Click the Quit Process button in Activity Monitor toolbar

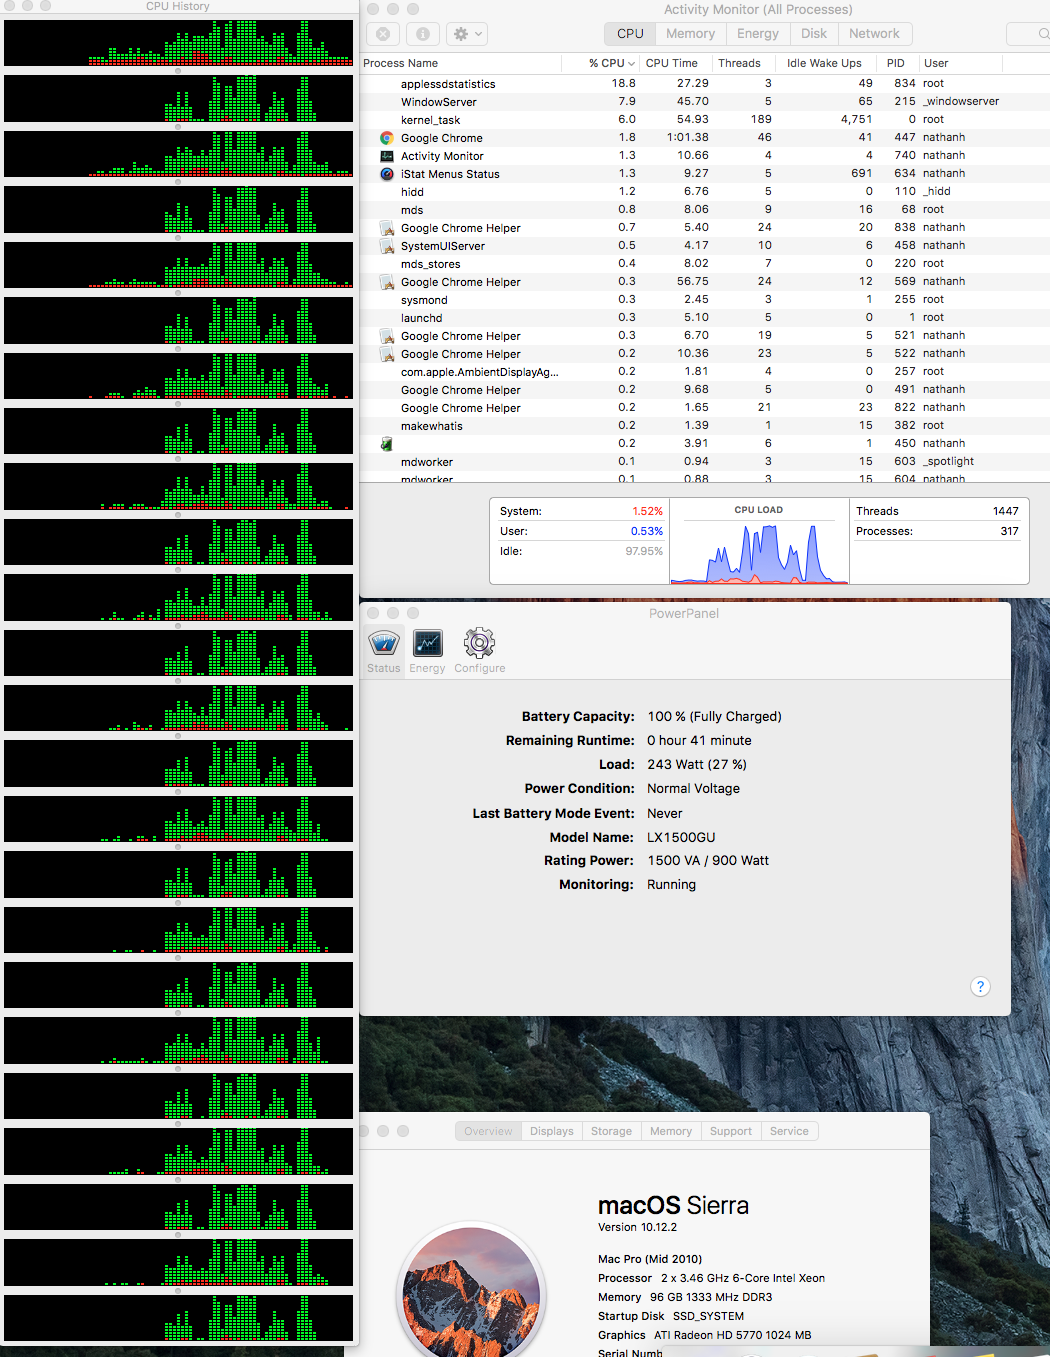click(383, 34)
